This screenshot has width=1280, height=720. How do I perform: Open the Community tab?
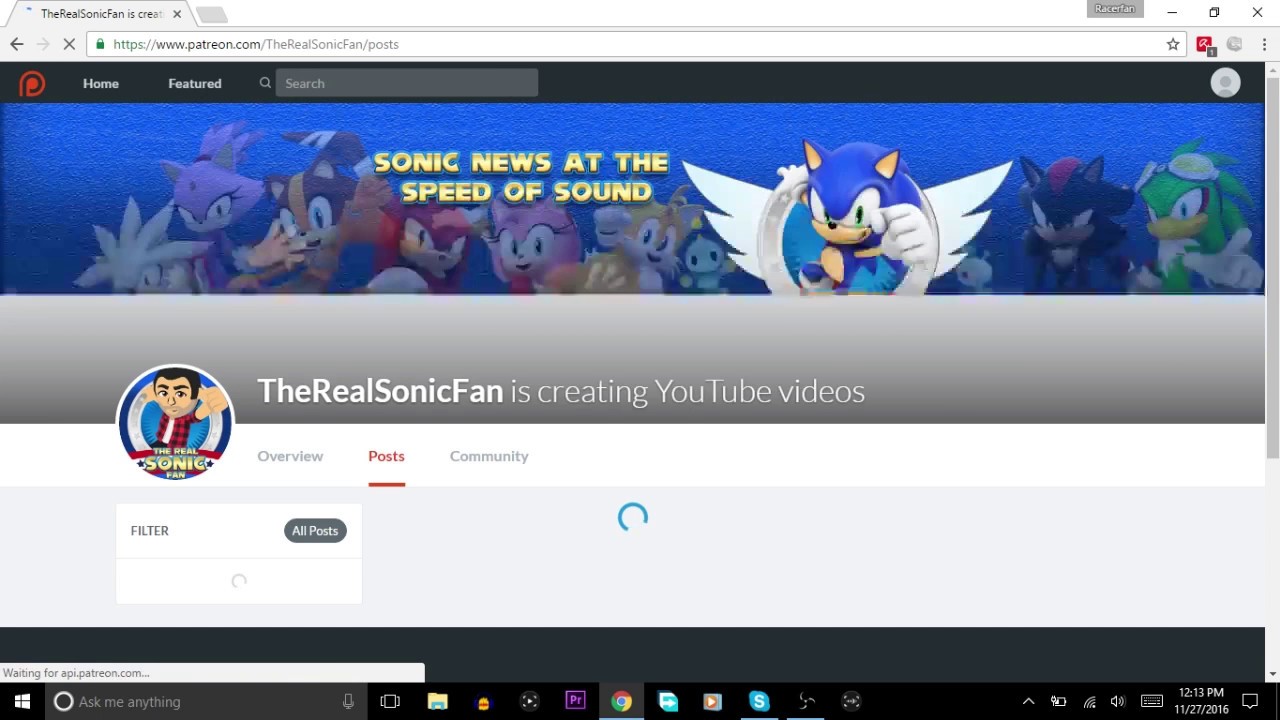coord(489,456)
